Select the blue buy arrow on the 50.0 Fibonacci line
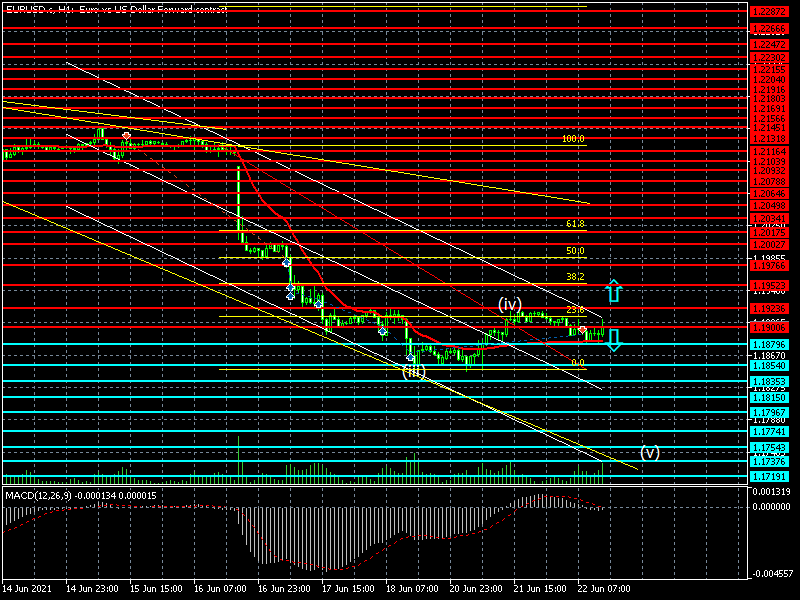 pos(286,262)
